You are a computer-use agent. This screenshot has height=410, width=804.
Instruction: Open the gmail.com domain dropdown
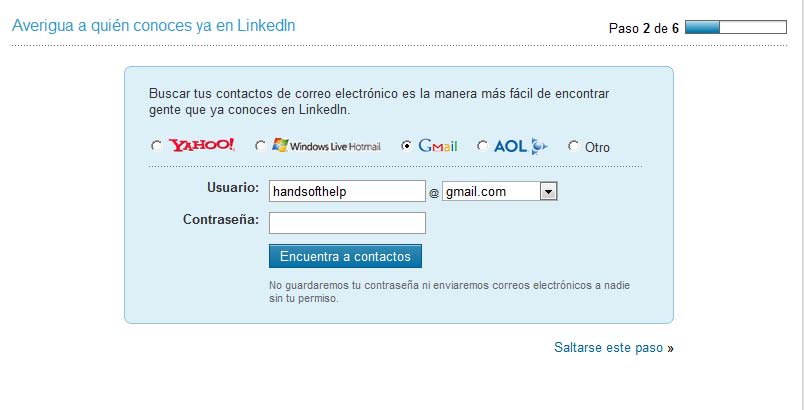click(548, 191)
